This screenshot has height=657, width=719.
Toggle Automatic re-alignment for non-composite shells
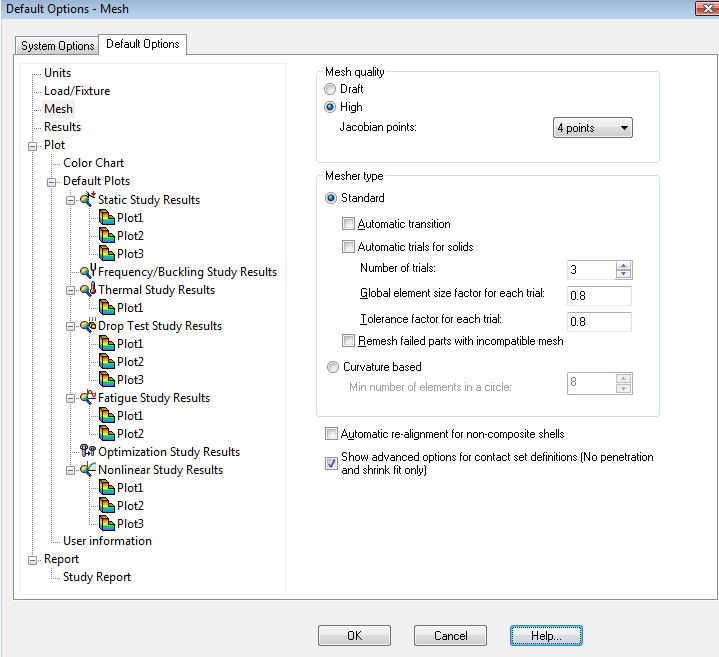331,434
